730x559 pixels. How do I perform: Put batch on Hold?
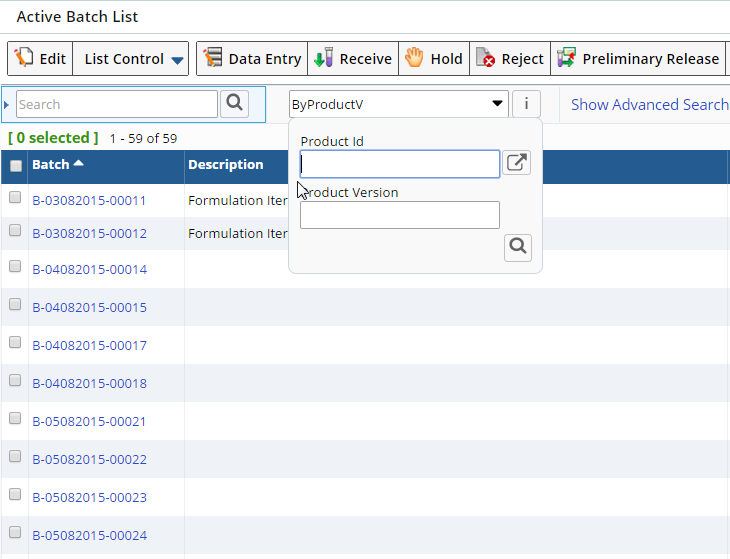434,59
